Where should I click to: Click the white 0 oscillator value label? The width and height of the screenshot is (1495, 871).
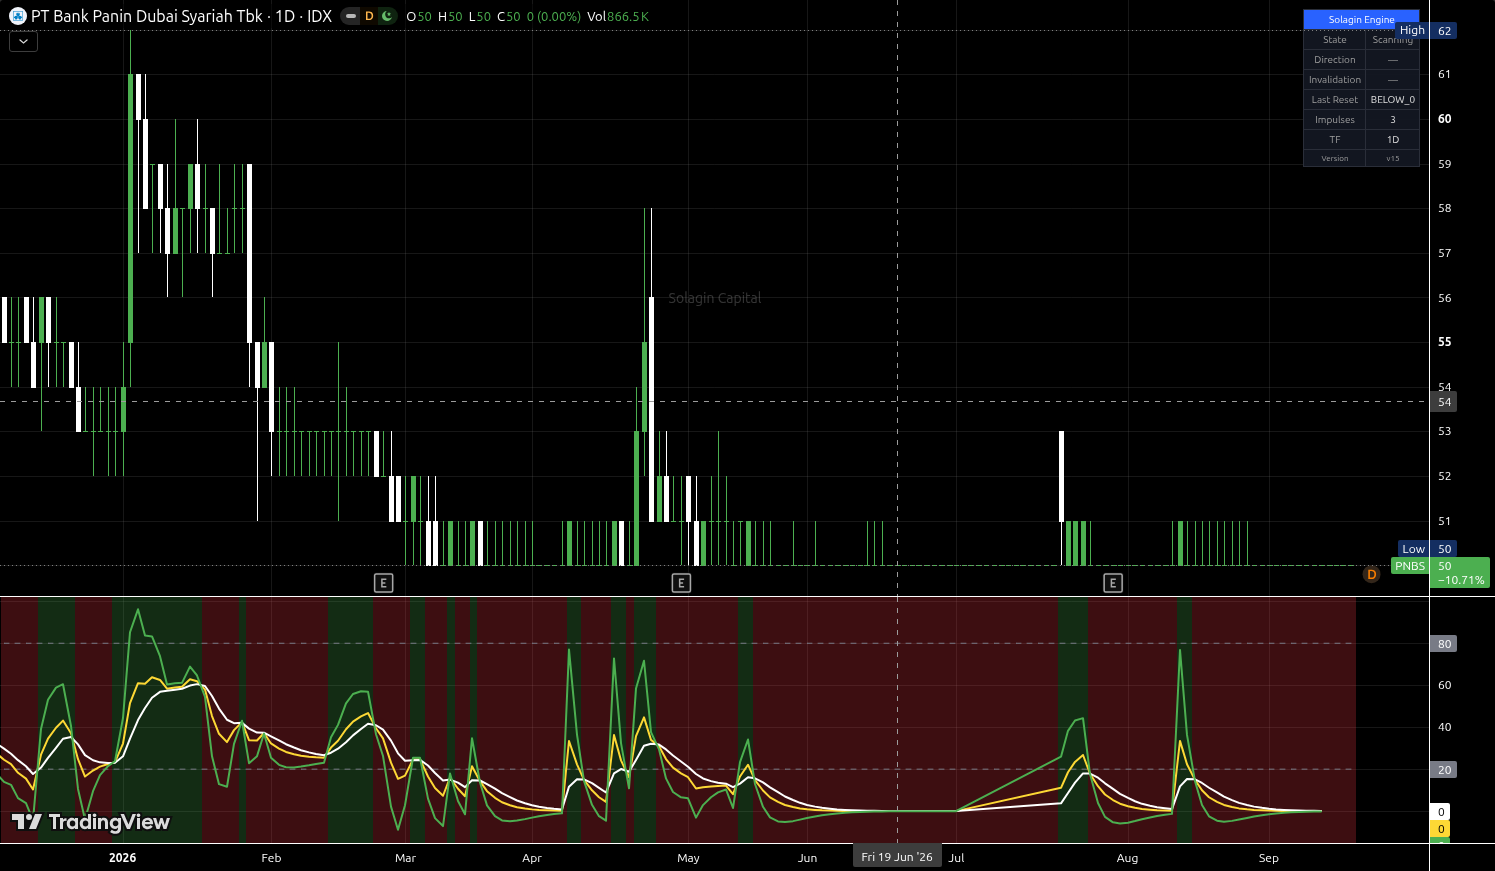pyautogui.click(x=1440, y=812)
